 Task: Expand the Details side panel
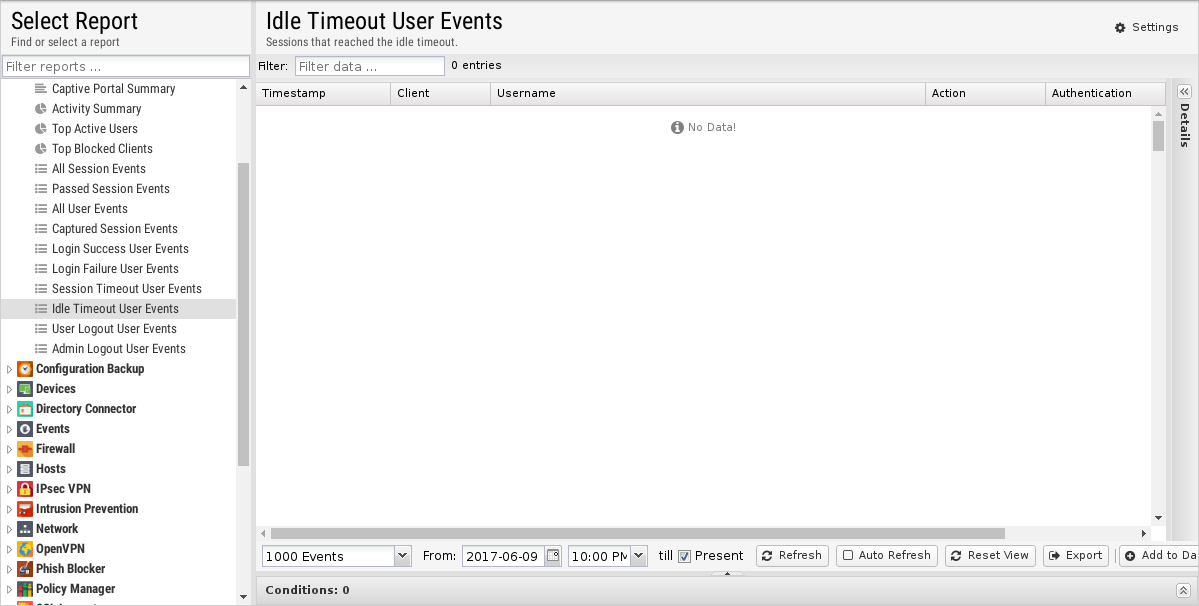click(x=1184, y=91)
